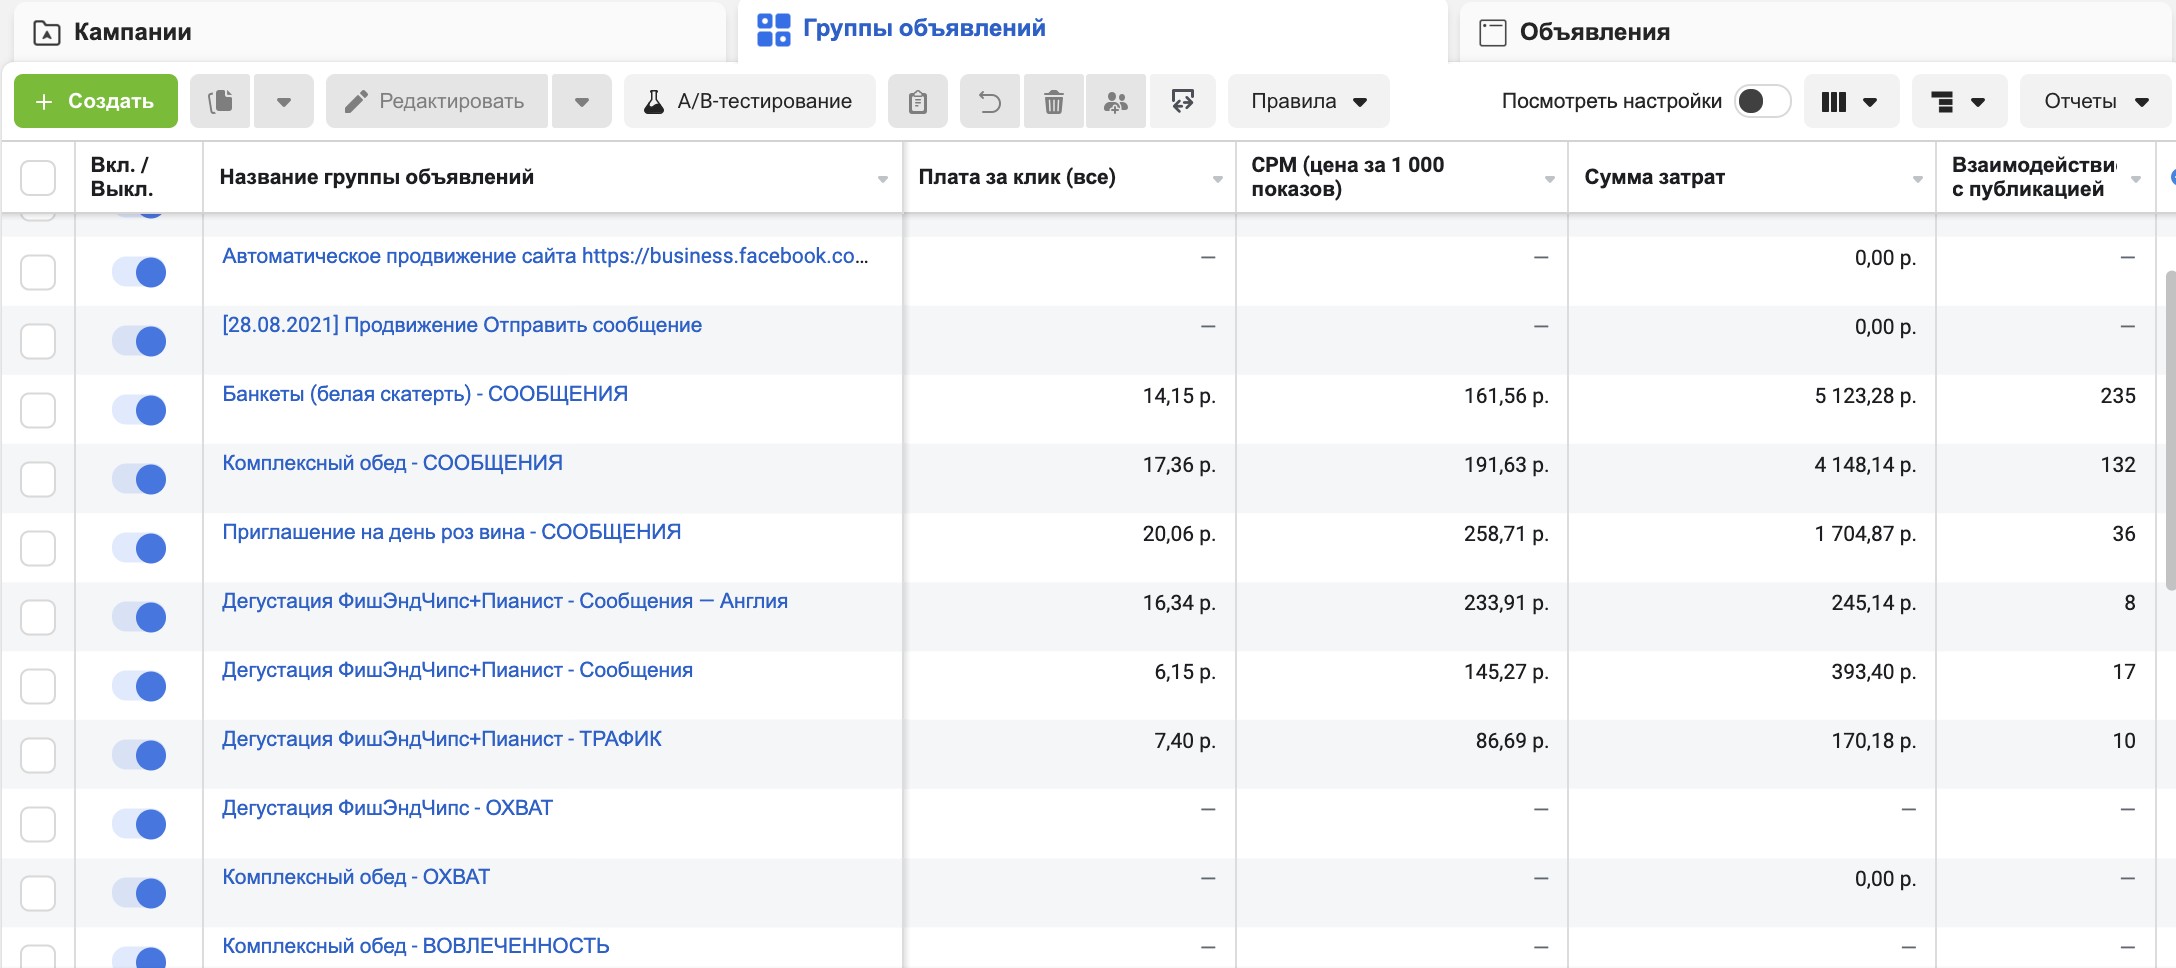The height and width of the screenshot is (968, 2176).
Task: Click the 191,63 р. CPM value
Action: 1506,465
